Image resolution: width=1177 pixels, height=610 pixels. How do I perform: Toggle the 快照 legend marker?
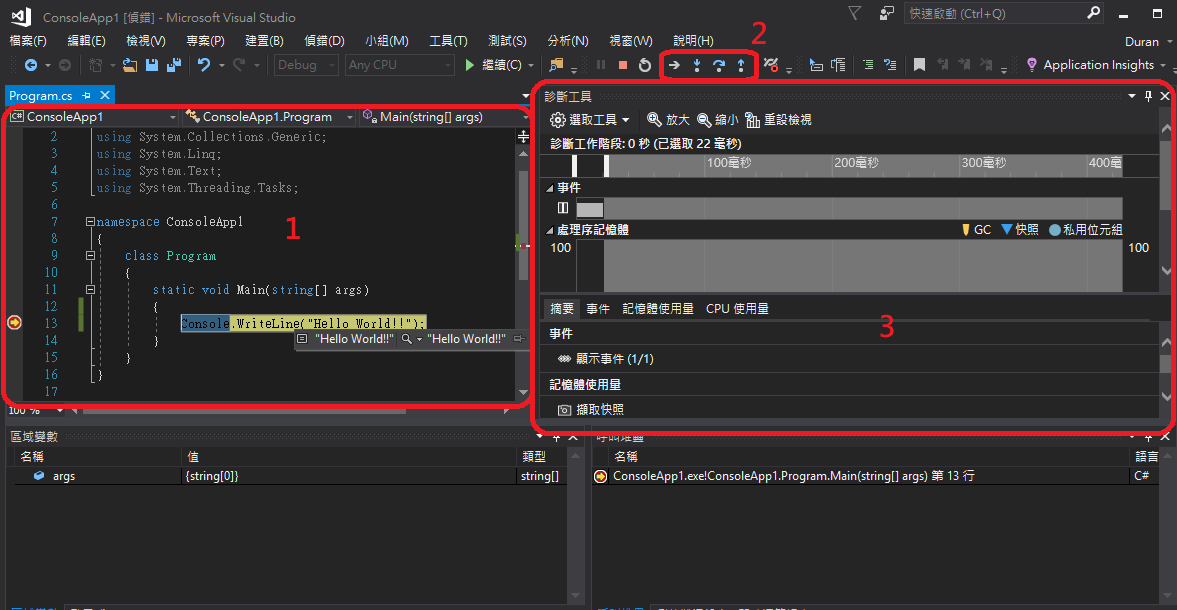click(1007, 230)
